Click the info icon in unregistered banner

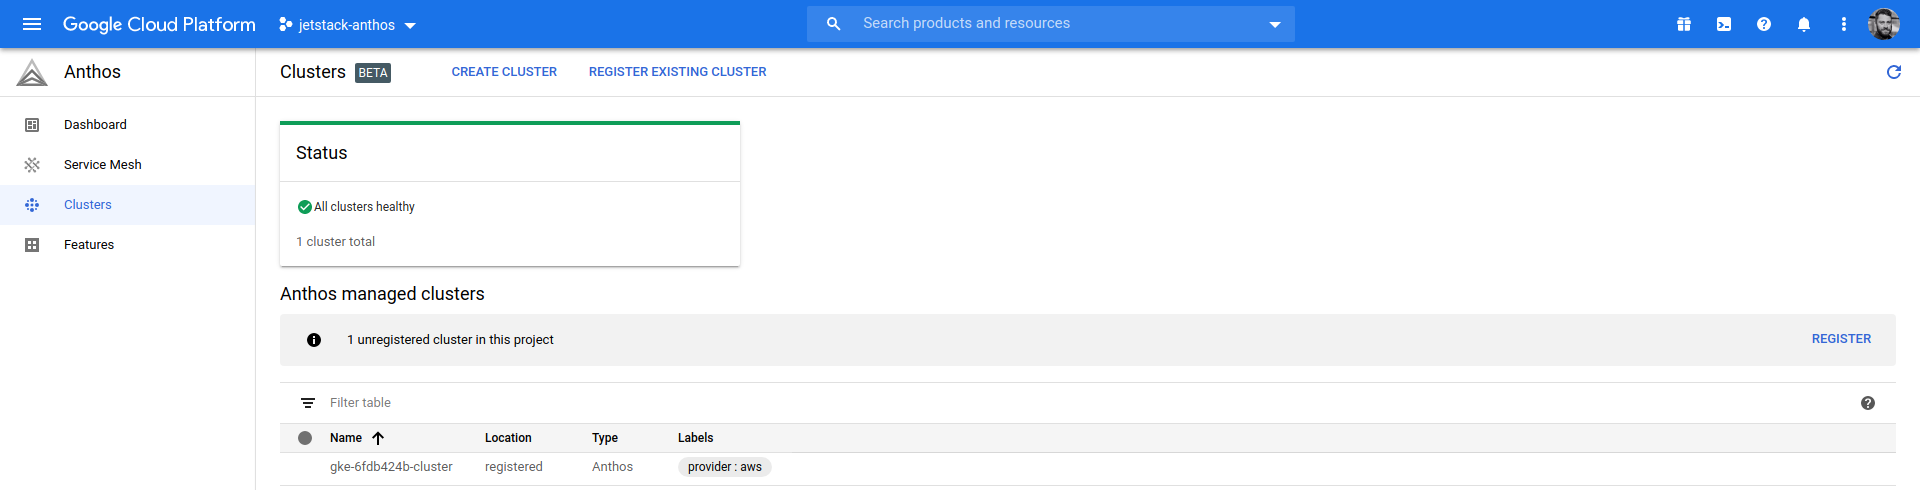pyautogui.click(x=314, y=340)
